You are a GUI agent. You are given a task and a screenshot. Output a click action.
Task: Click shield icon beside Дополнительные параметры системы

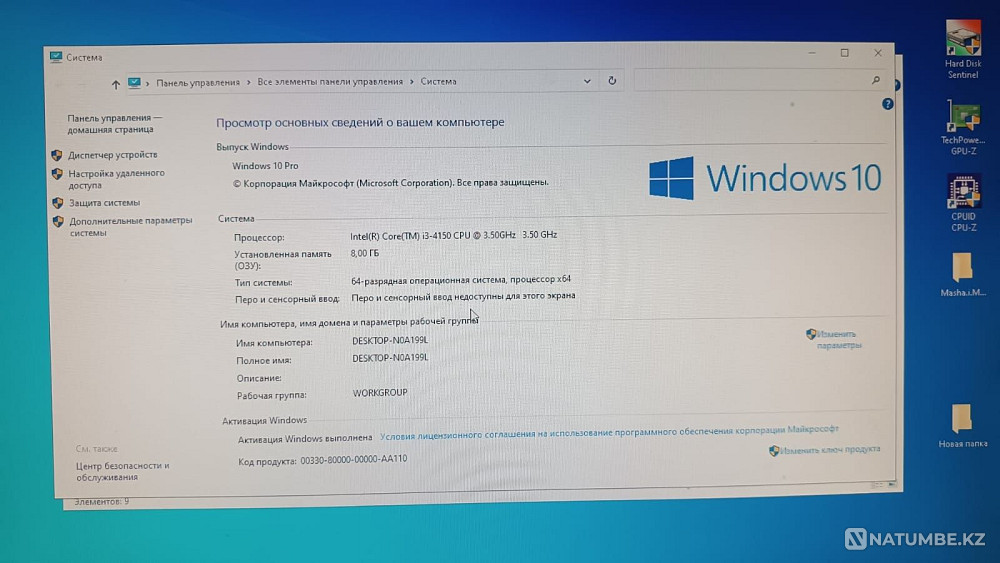coord(58,221)
